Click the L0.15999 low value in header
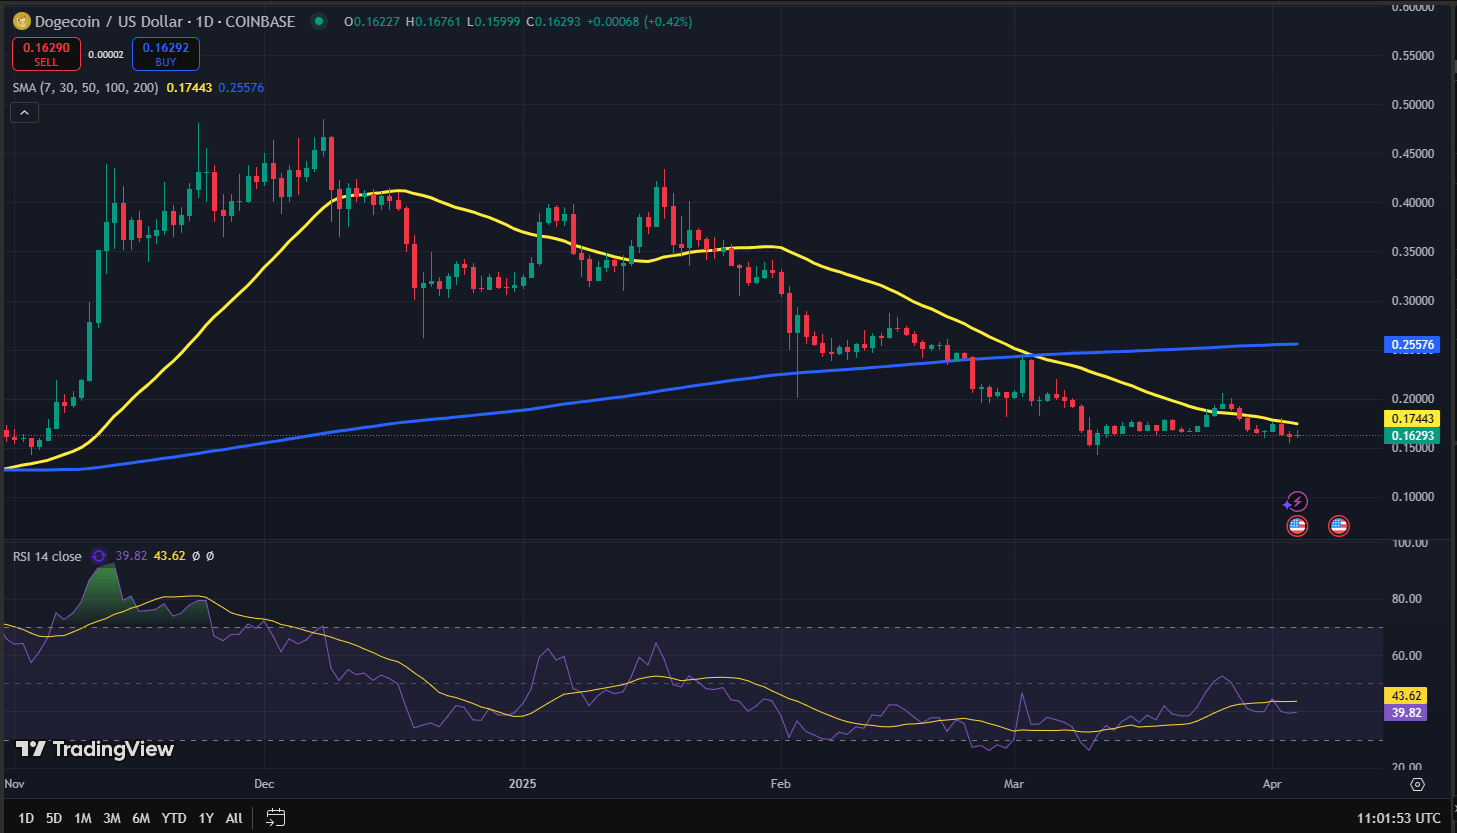1457x833 pixels. [493, 21]
